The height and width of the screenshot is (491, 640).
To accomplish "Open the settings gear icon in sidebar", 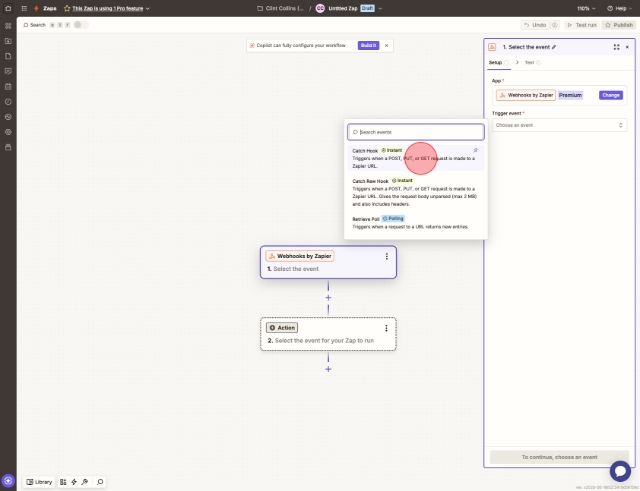I will point(8,132).
